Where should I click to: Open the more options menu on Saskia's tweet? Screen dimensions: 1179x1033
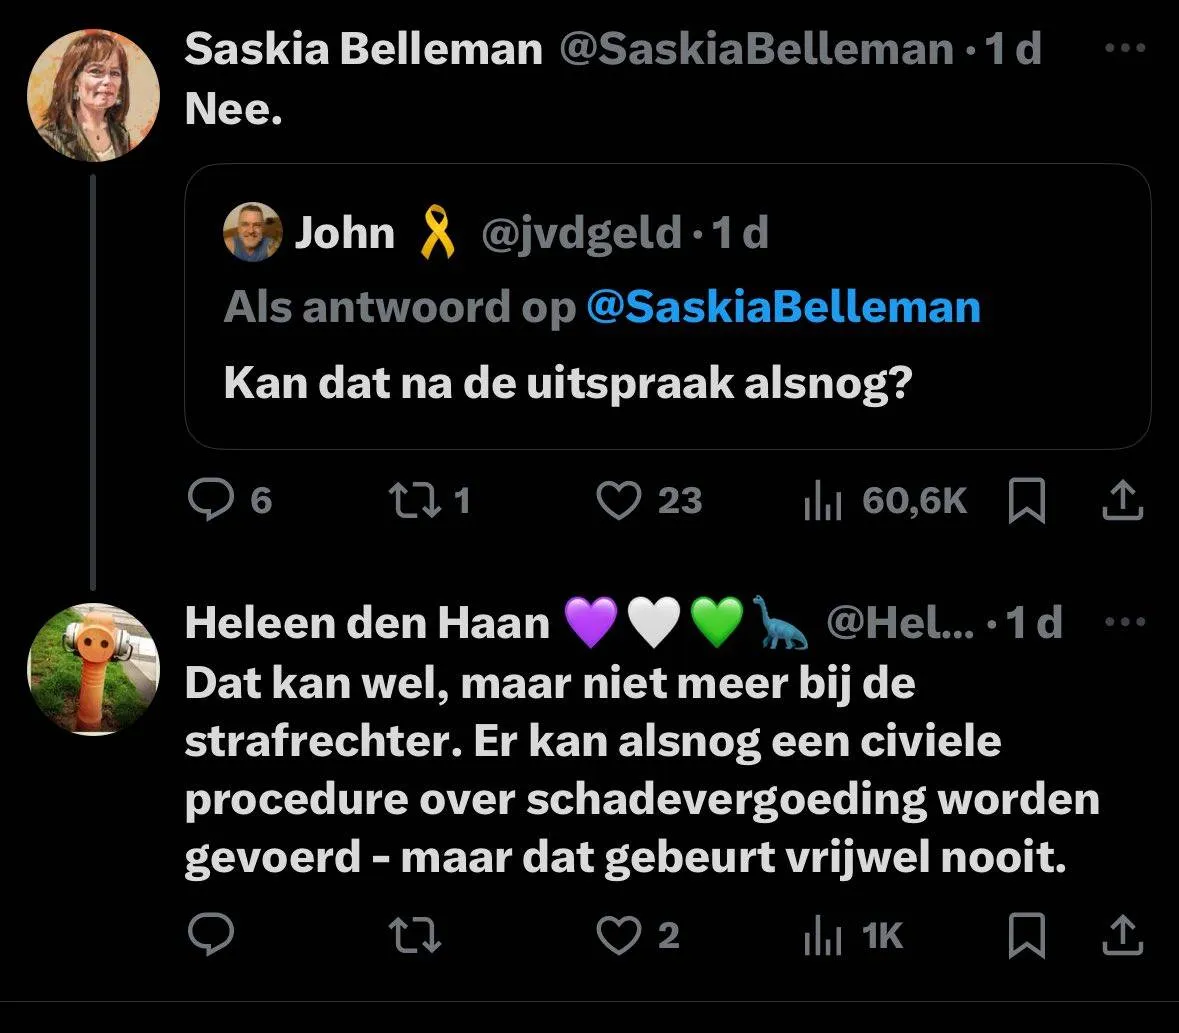pyautogui.click(x=1126, y=47)
